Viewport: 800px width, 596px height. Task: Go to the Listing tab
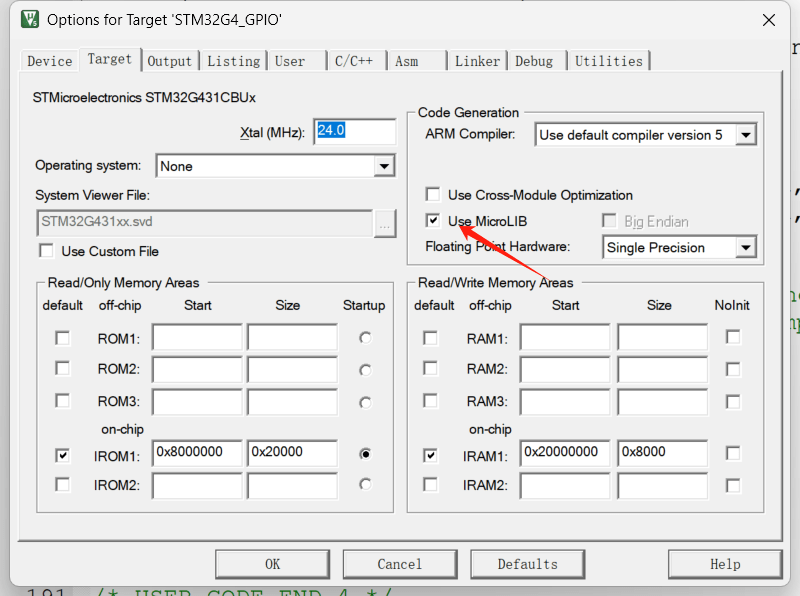tap(233, 61)
